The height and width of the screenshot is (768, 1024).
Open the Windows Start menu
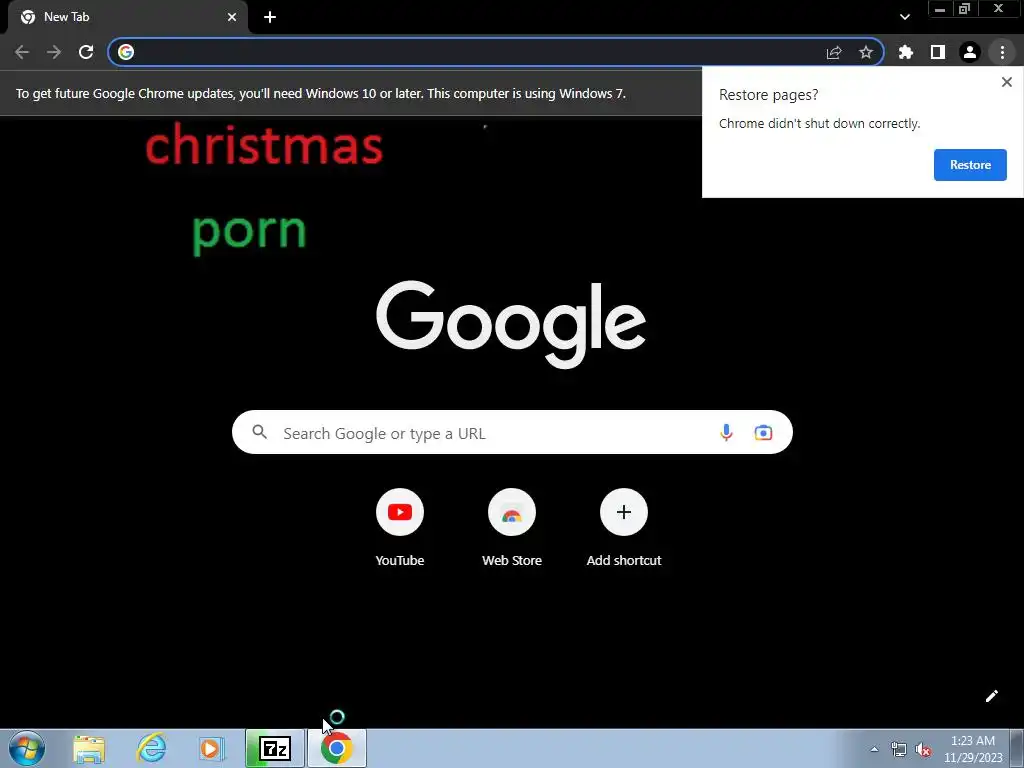[x=27, y=748]
